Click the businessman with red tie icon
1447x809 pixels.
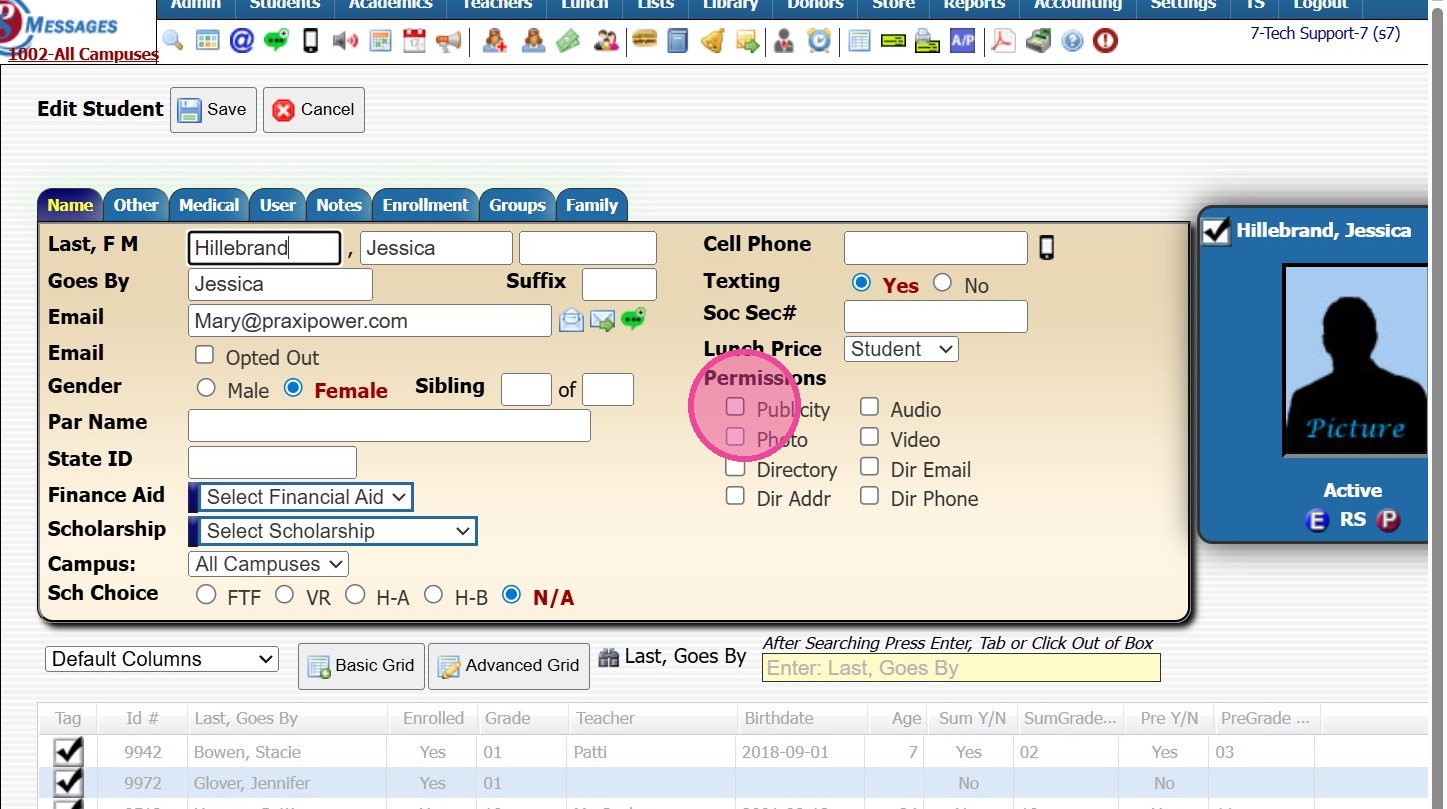pyautogui.click(x=784, y=40)
